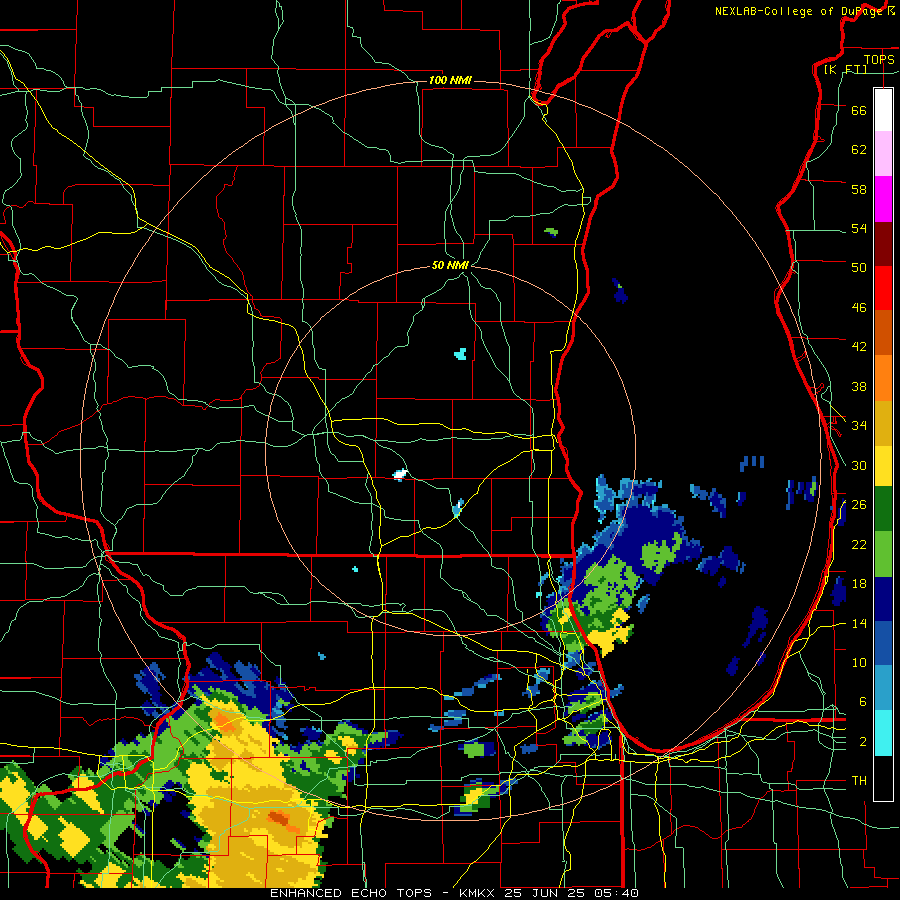Click the navy blue legend swatch
The image size is (900, 900).
[883, 599]
